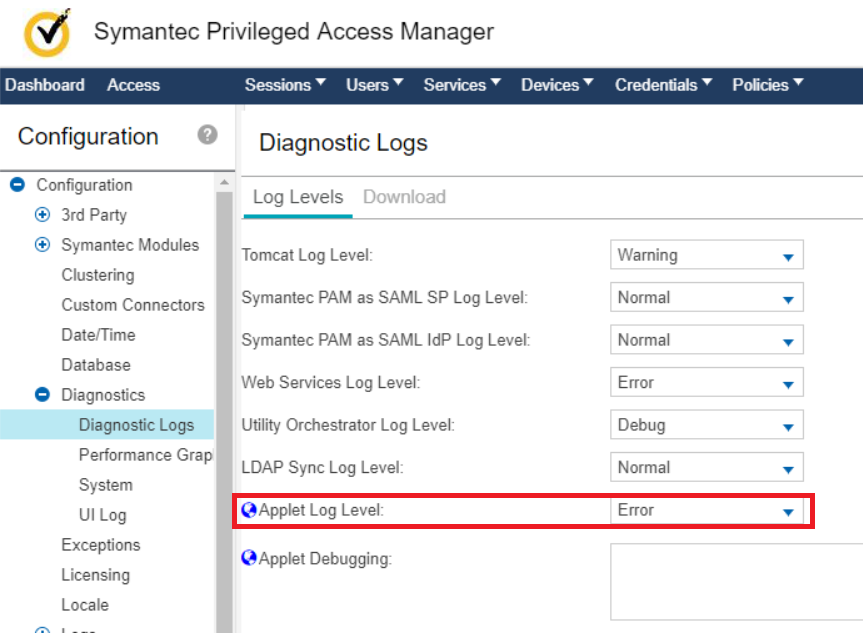Click inside the Applet Debugging text area
The image size is (863, 633).
coord(736,582)
